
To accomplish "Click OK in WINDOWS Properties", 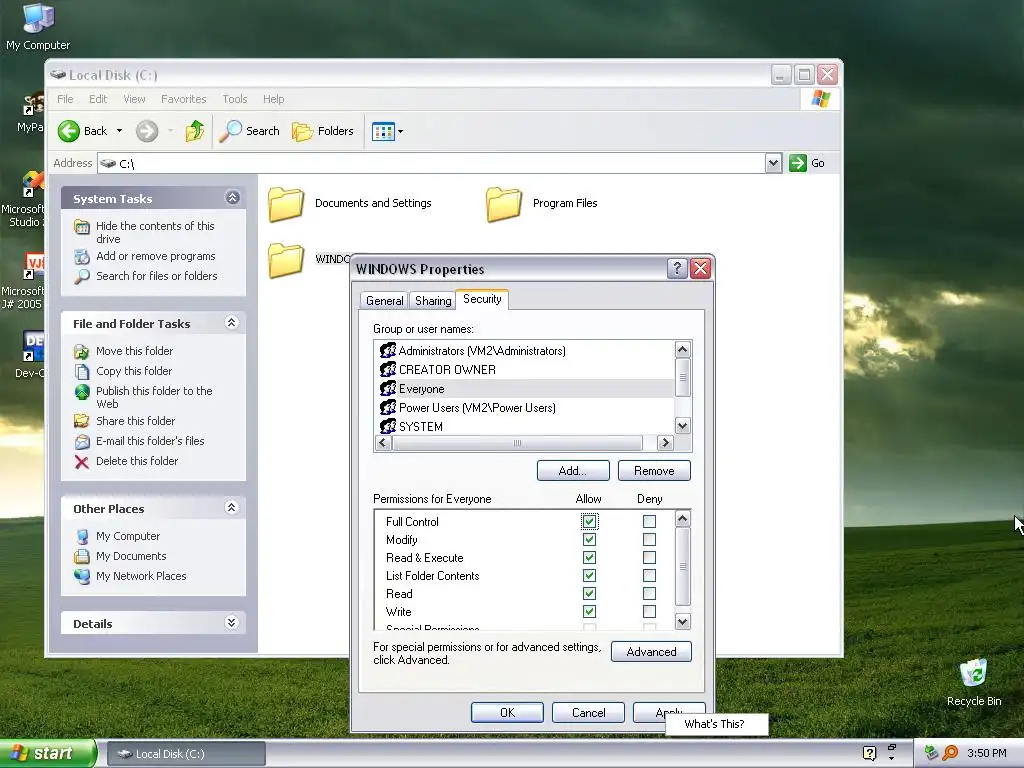I will [x=507, y=712].
